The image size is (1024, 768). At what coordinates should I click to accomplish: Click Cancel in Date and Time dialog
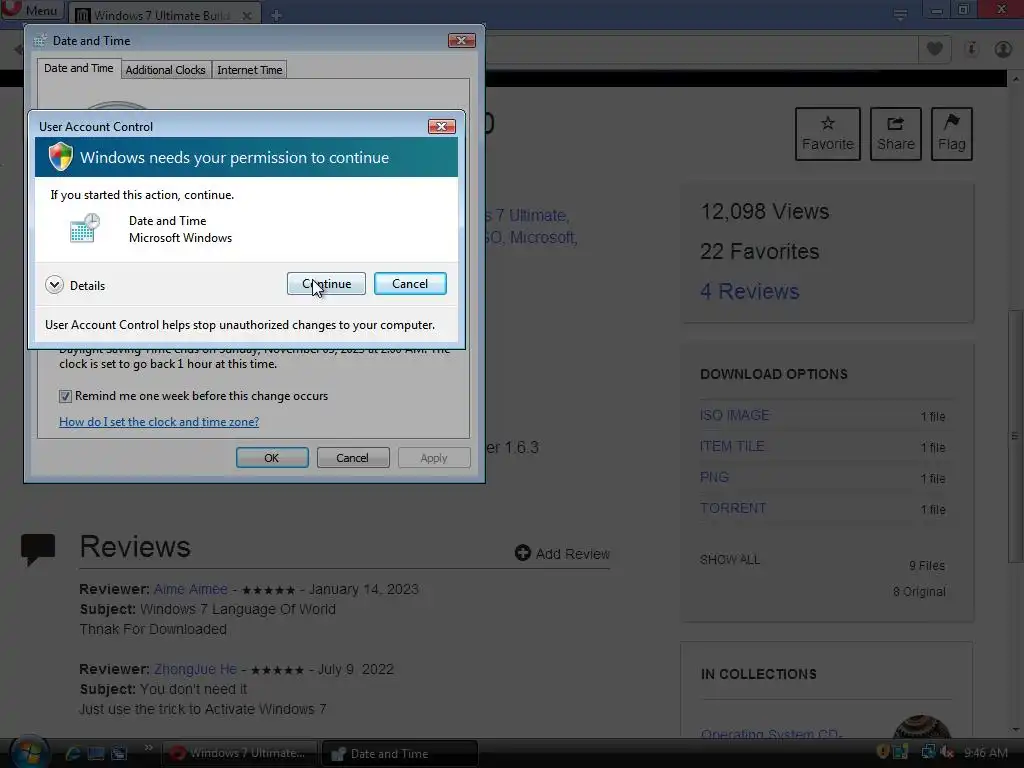353,458
